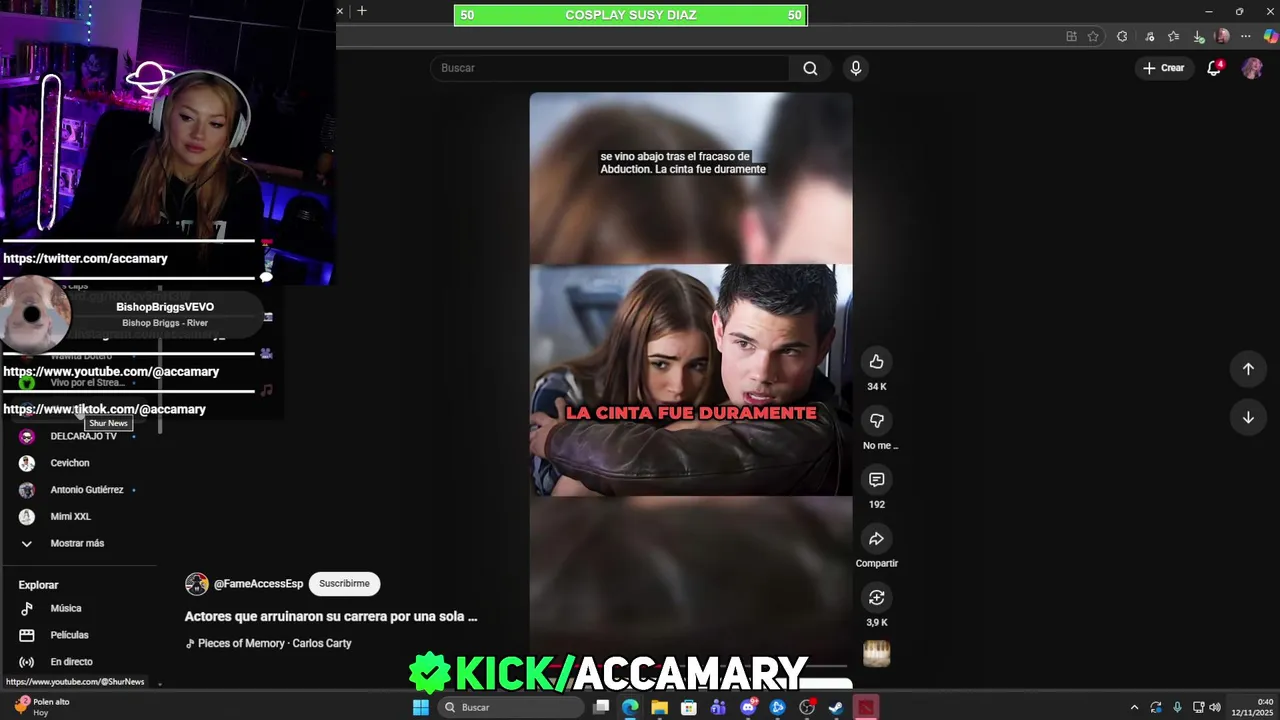Screen dimensions: 1280x720
Task: Open File Explorer from the taskbar
Action: point(660,707)
